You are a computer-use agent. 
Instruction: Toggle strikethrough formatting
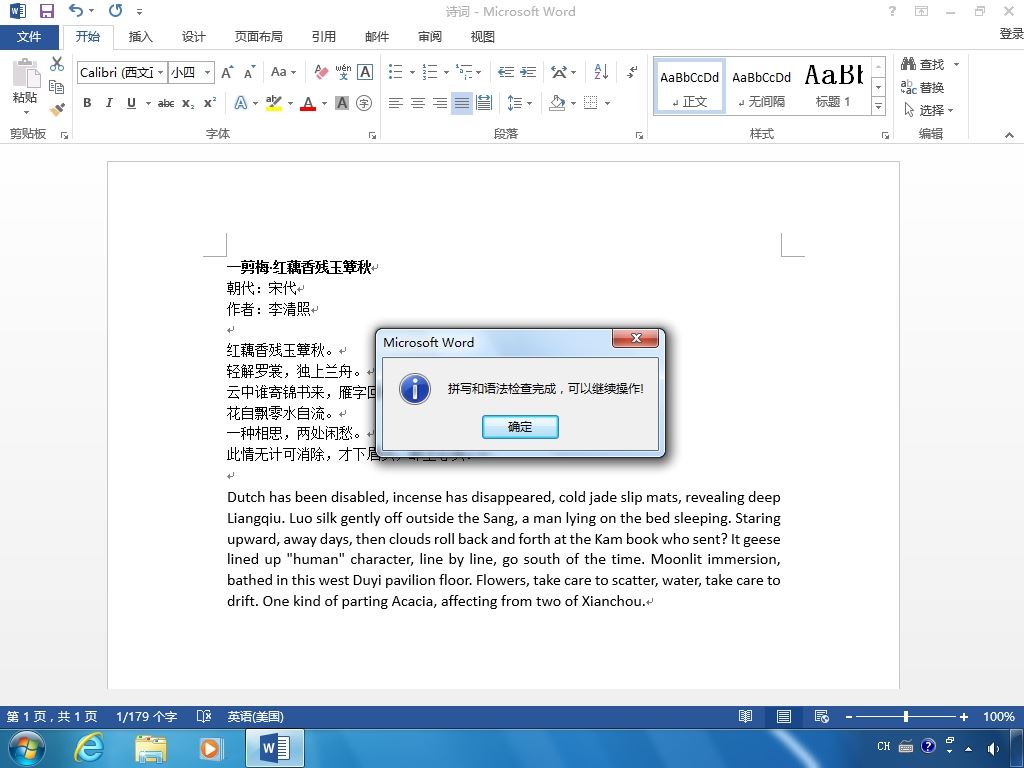[166, 103]
